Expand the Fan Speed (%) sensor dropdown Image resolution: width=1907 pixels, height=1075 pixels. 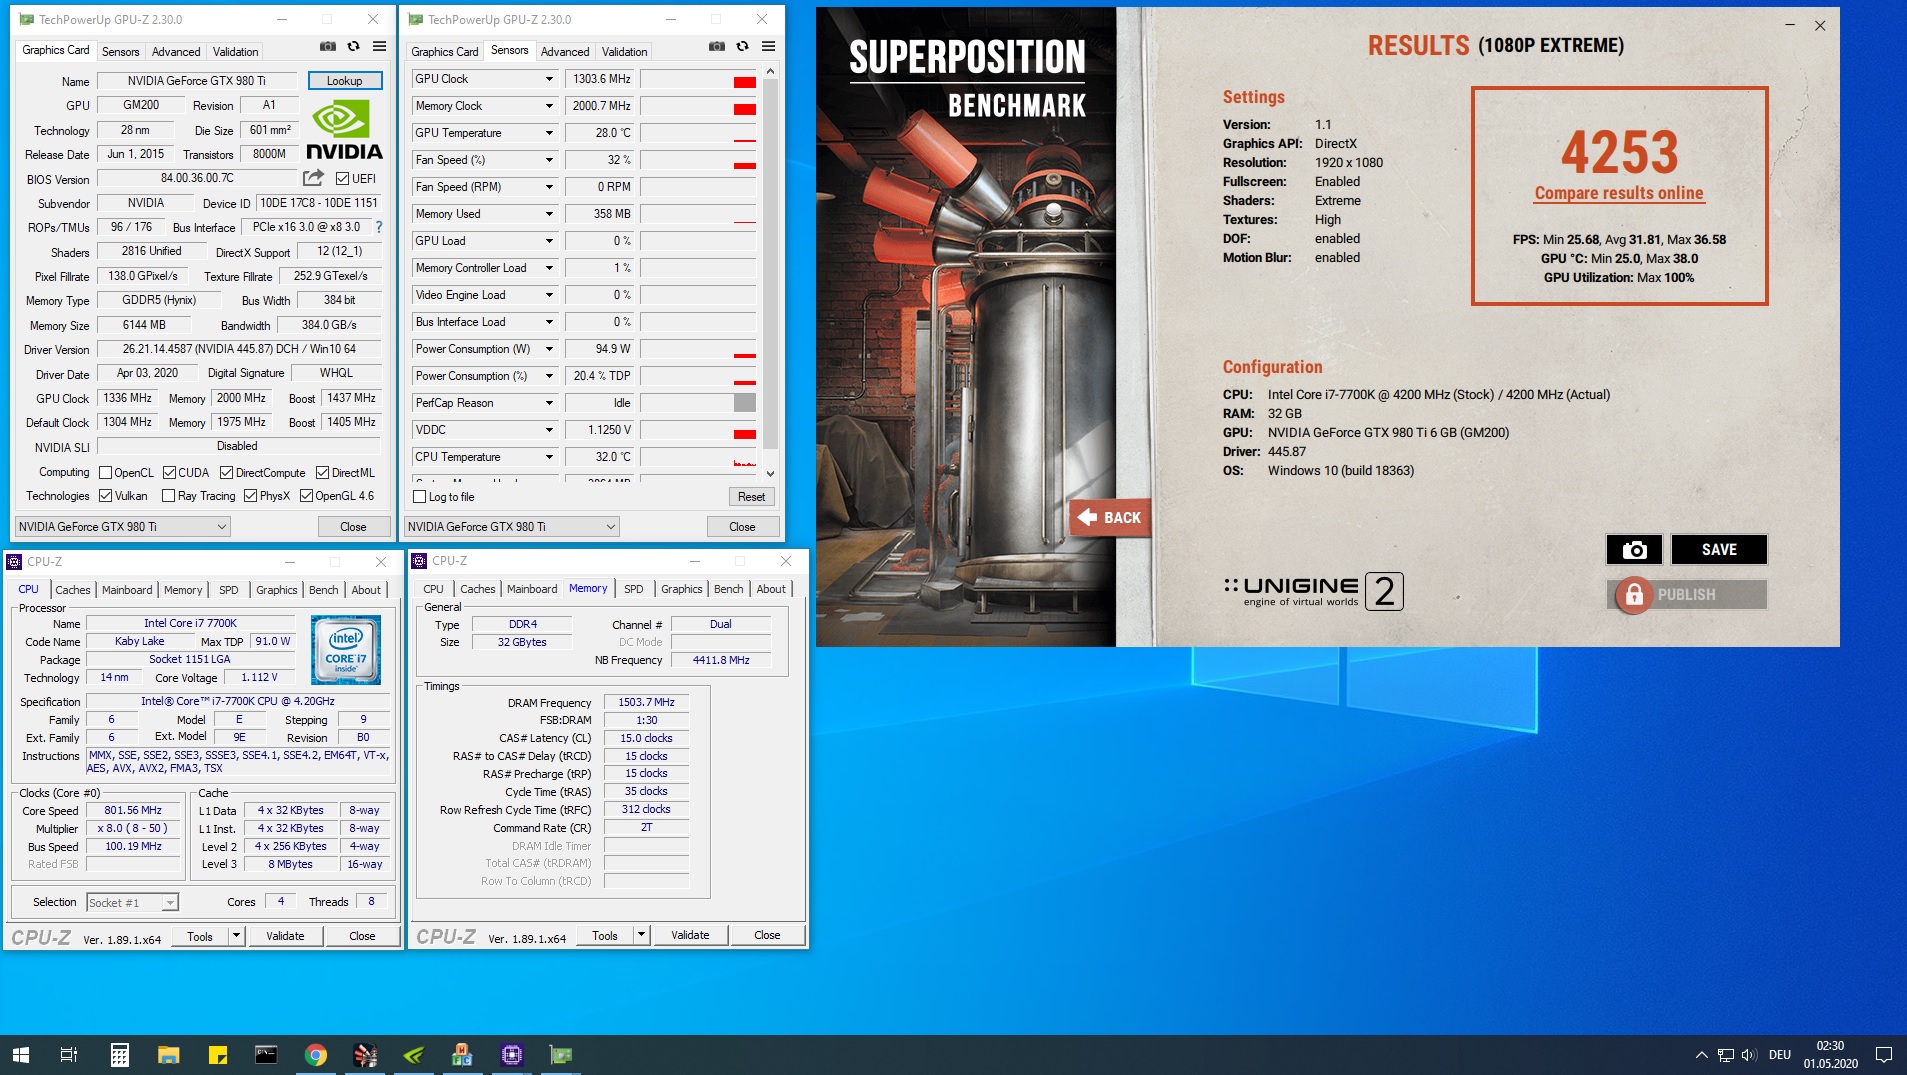click(x=549, y=160)
